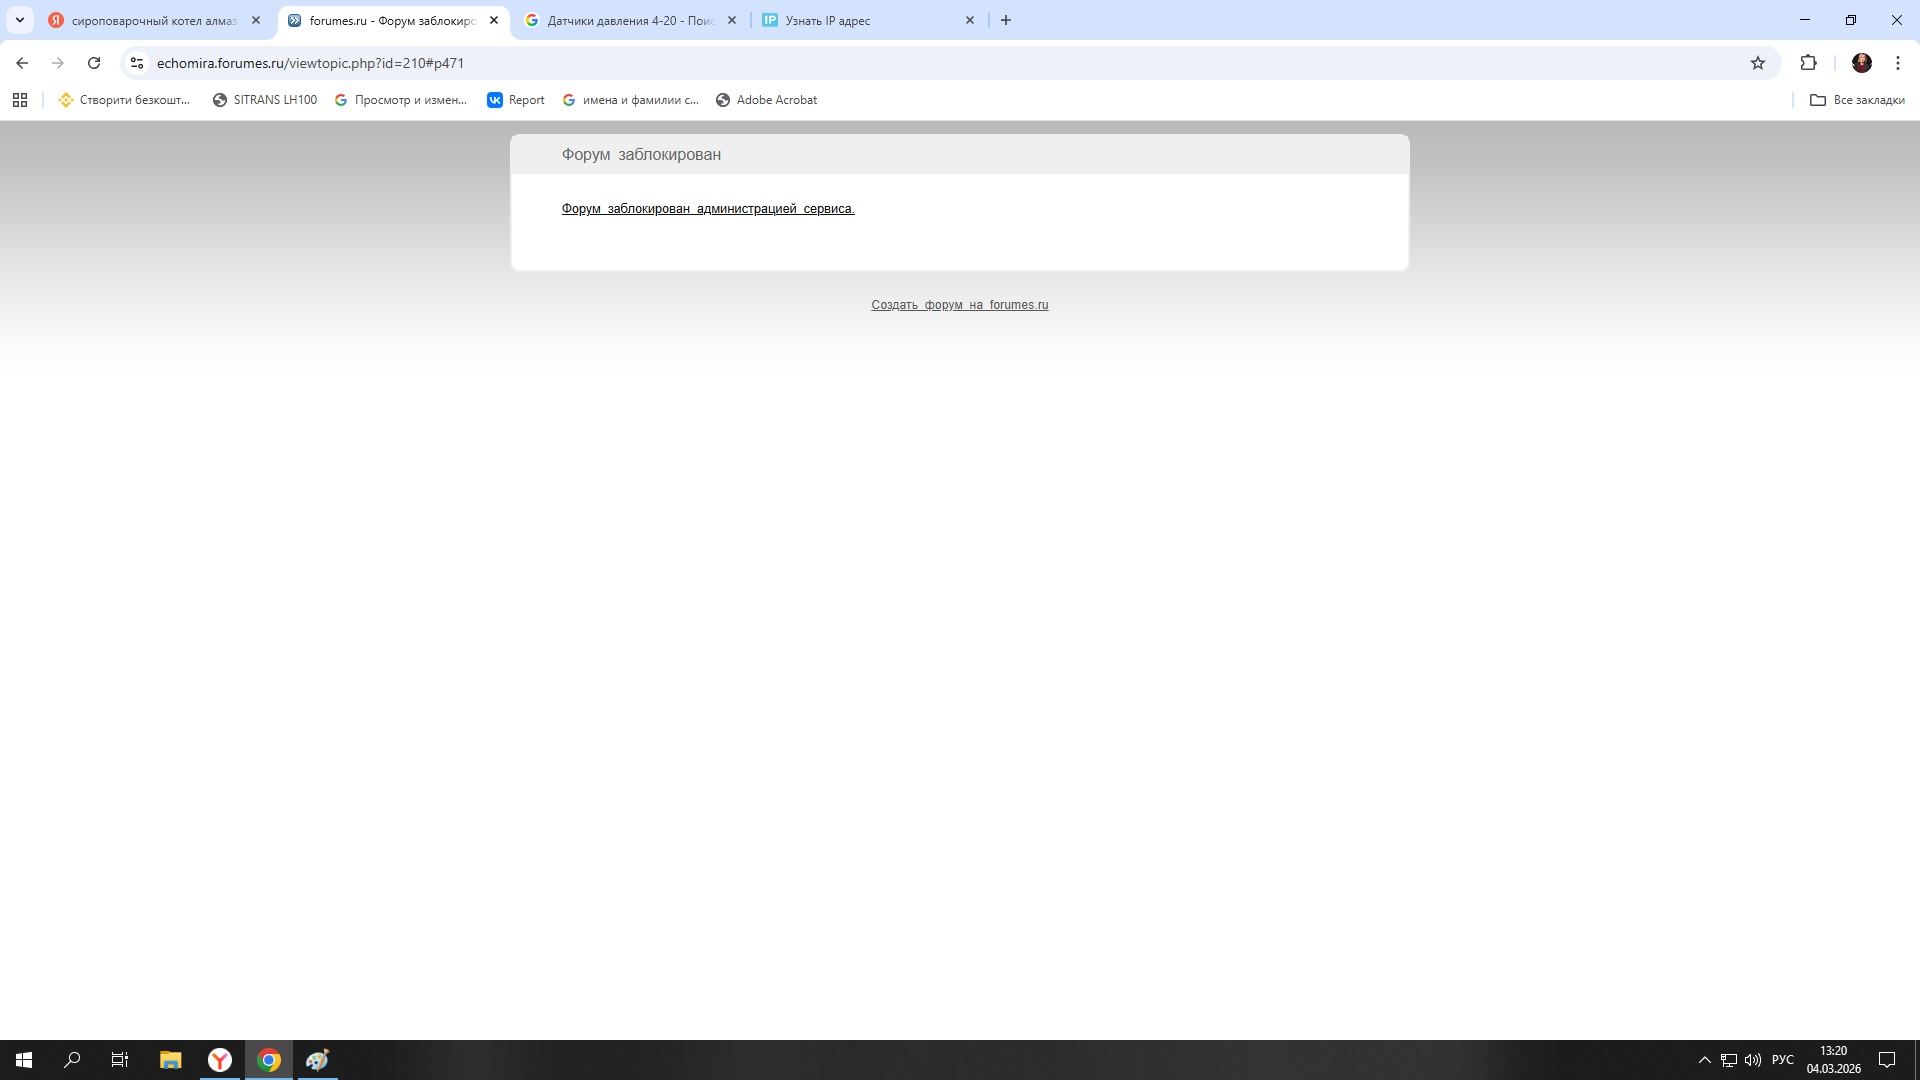
Task: Close the сыроповарочный котел tab
Action: point(256,20)
